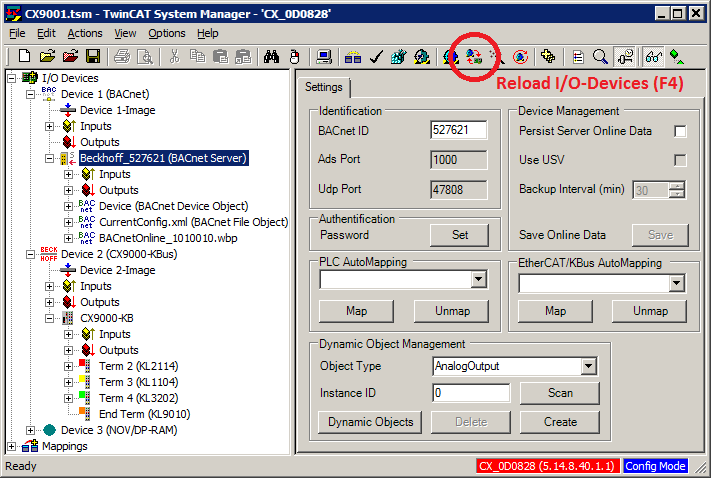Image resolution: width=711 pixels, height=478 pixels.
Task: Expand the CurrentConfig.xml file object node
Action: 68,222
